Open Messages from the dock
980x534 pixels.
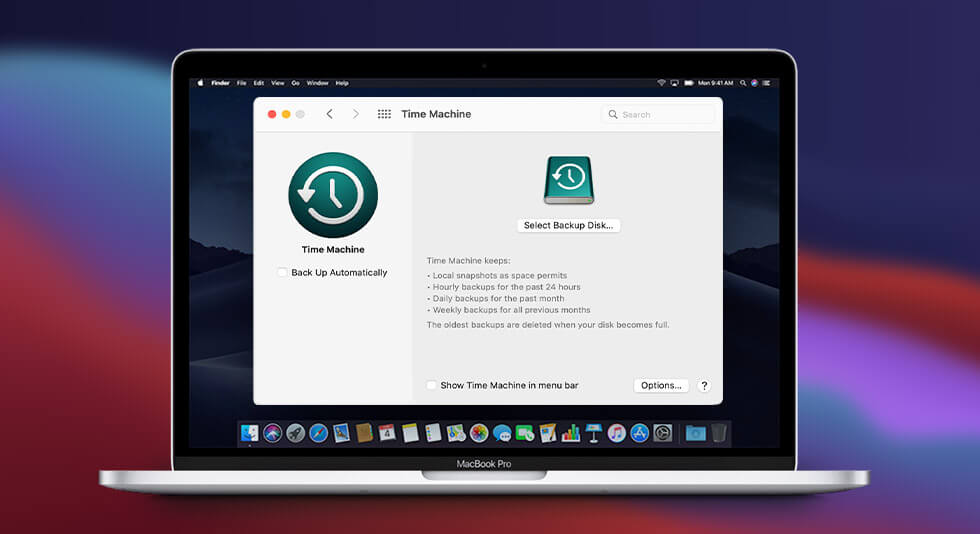[502, 433]
